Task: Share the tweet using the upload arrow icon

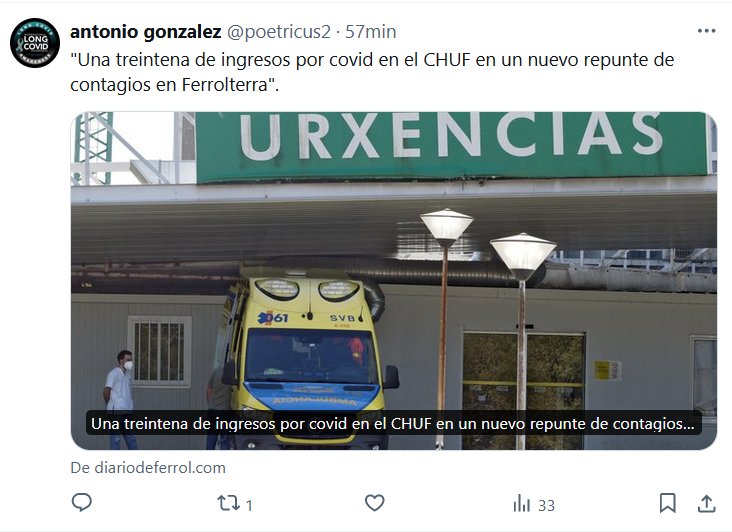Action: (x=706, y=503)
